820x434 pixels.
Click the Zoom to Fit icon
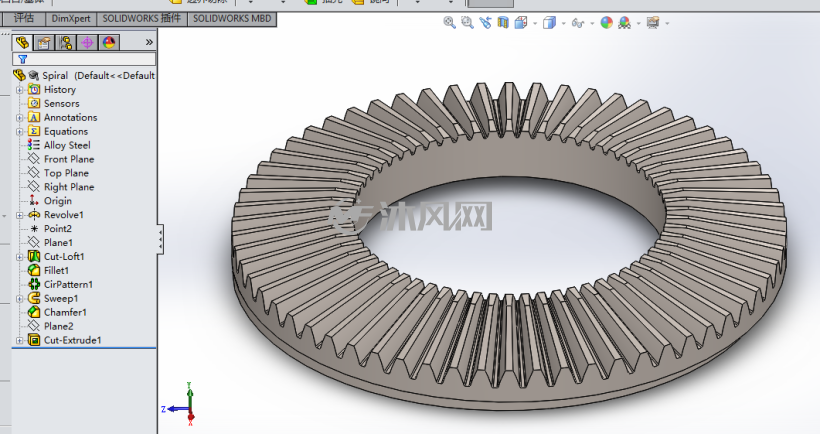449,22
